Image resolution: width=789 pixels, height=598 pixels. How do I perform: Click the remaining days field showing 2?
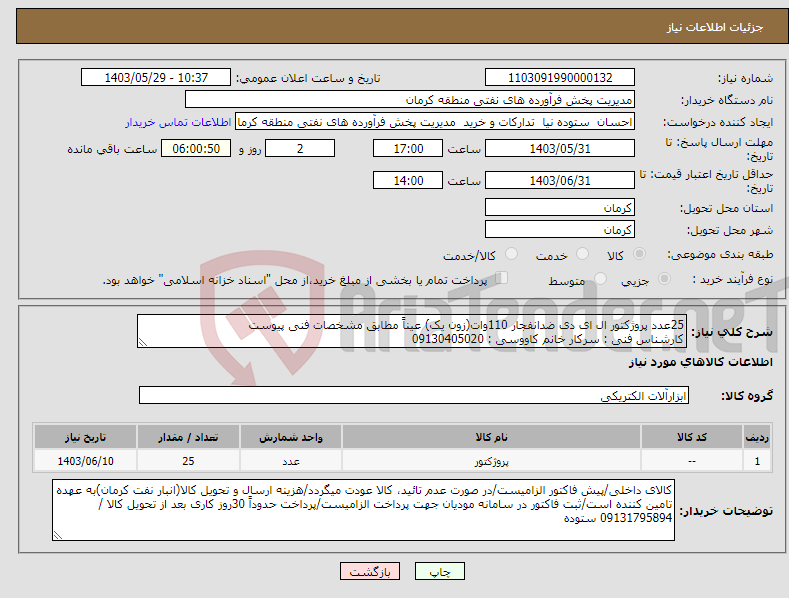point(300,148)
